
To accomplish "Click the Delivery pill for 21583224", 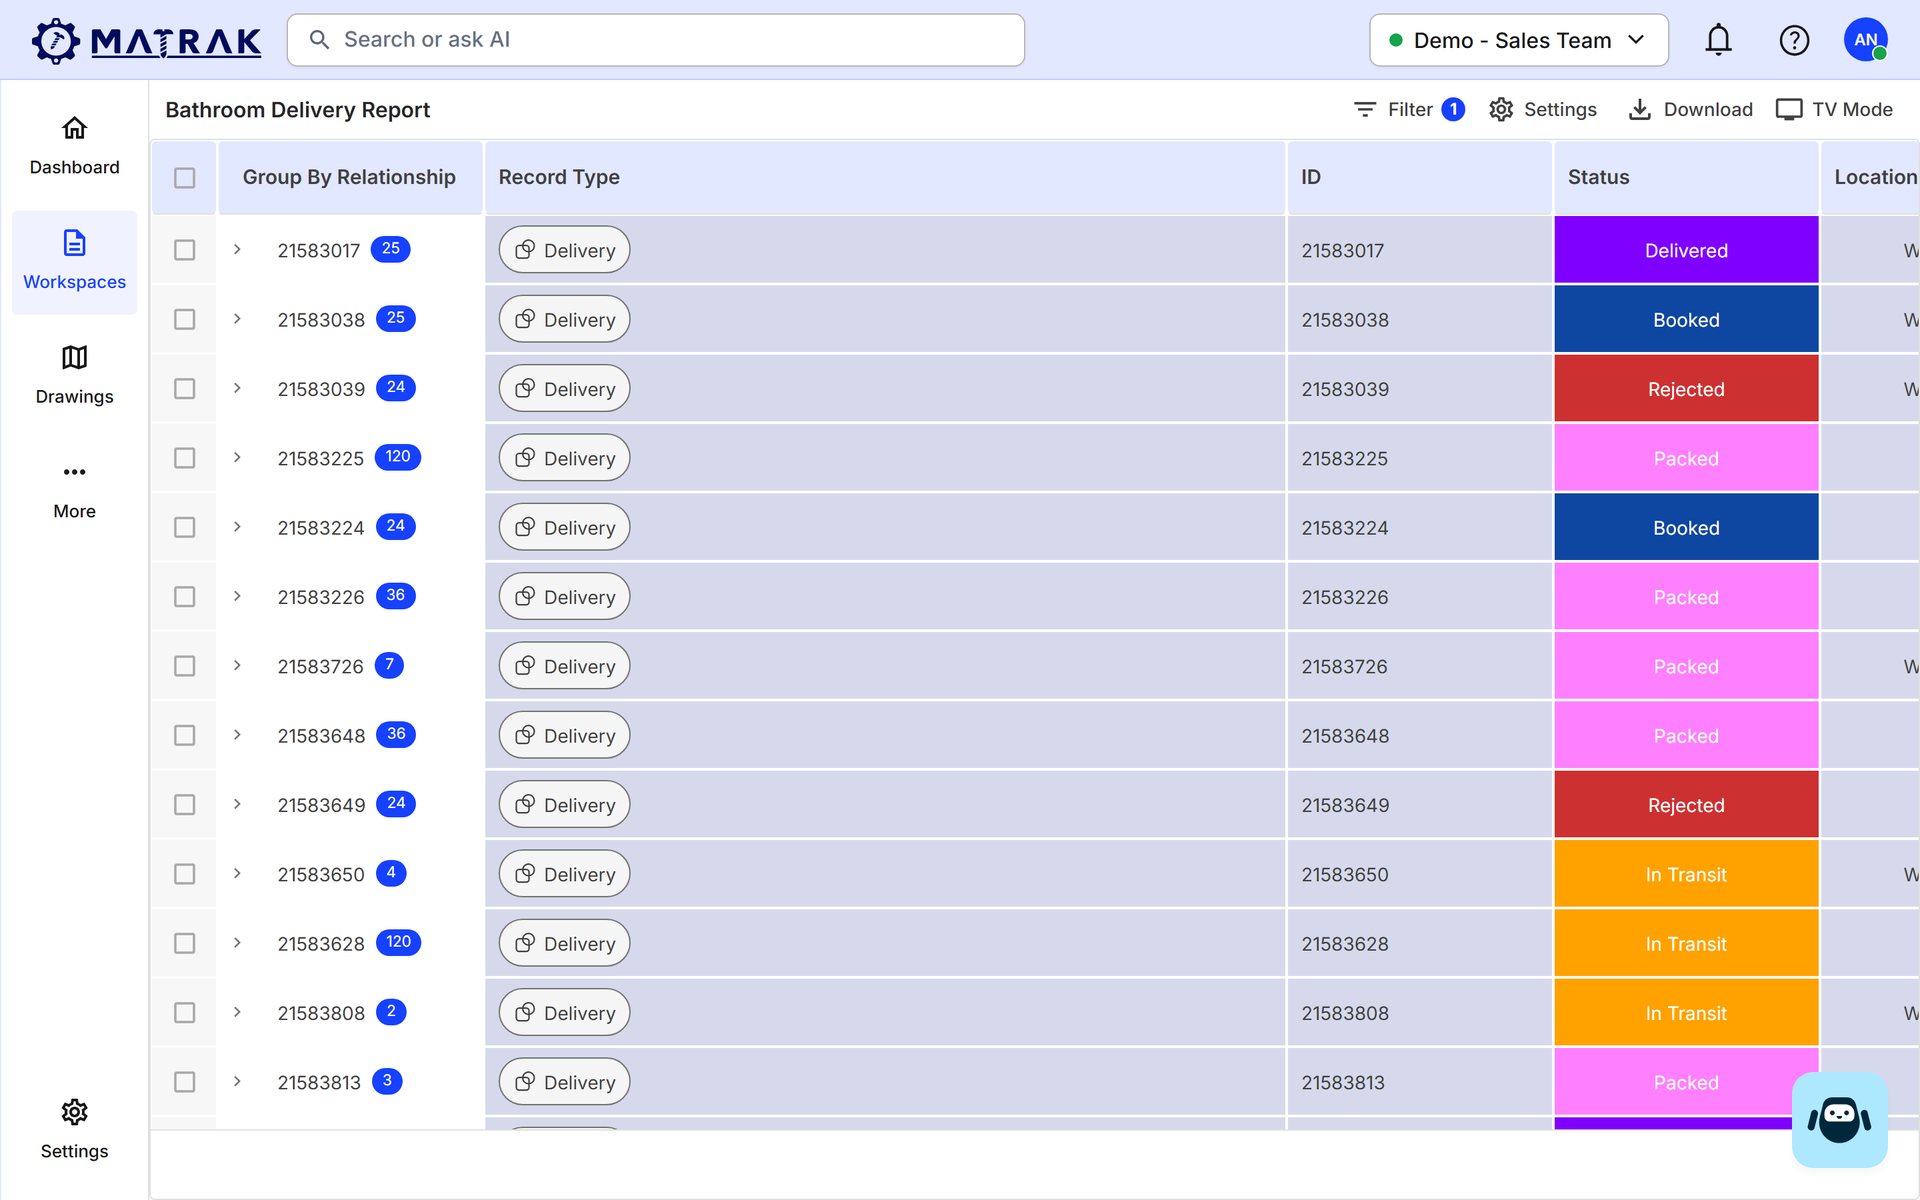I will (565, 527).
